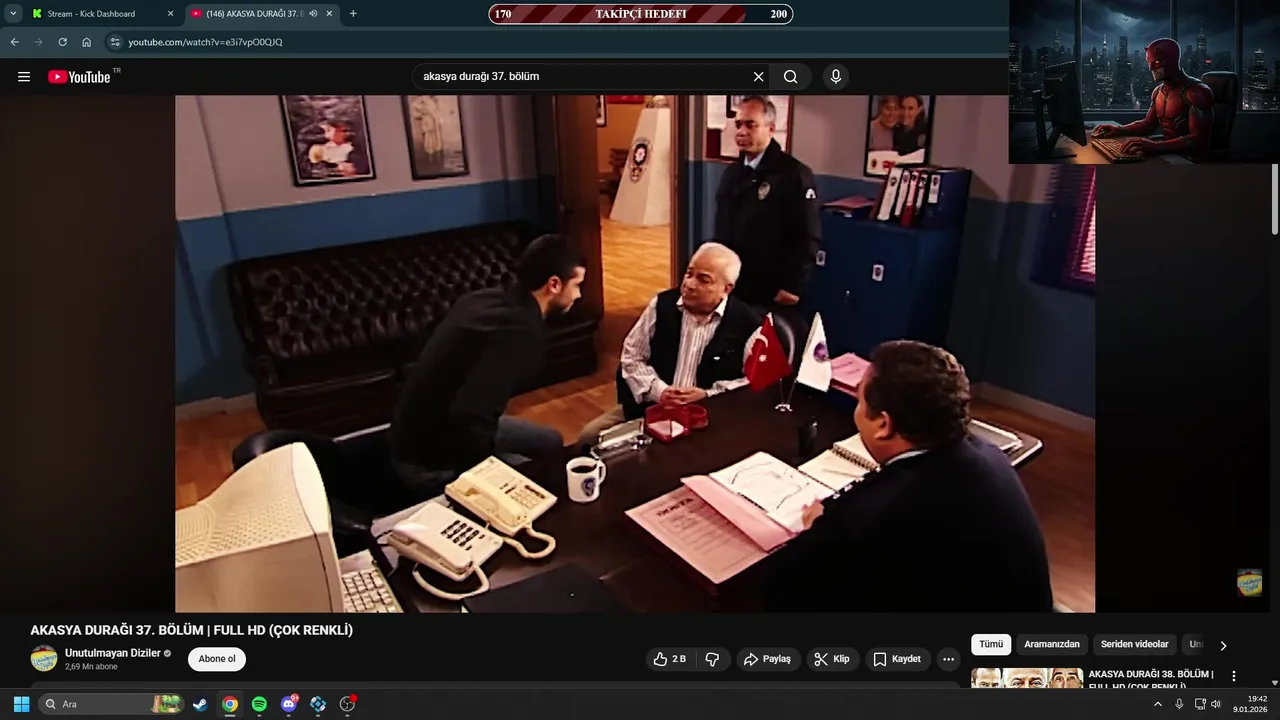The height and width of the screenshot is (720, 1280).
Task: Click the TAKİPÇİ HEDEFI follower goal bar
Action: pos(640,14)
